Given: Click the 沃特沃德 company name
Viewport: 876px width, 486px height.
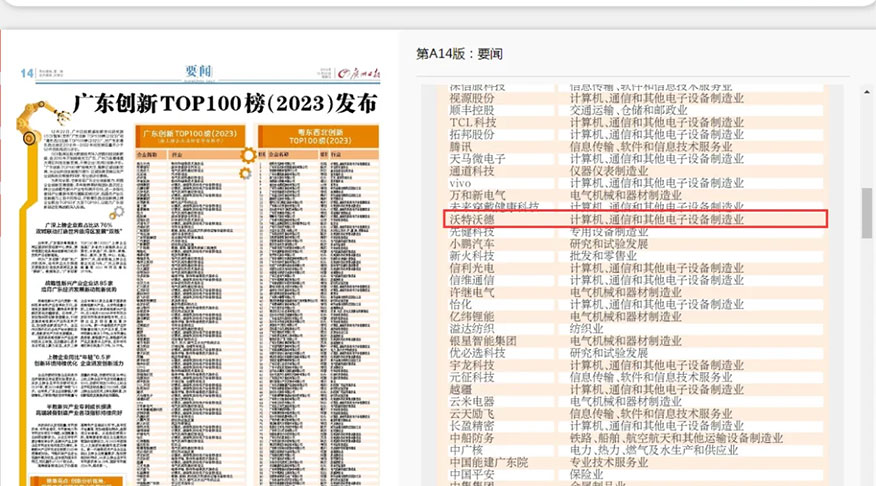Looking at the screenshot, I should (472, 220).
